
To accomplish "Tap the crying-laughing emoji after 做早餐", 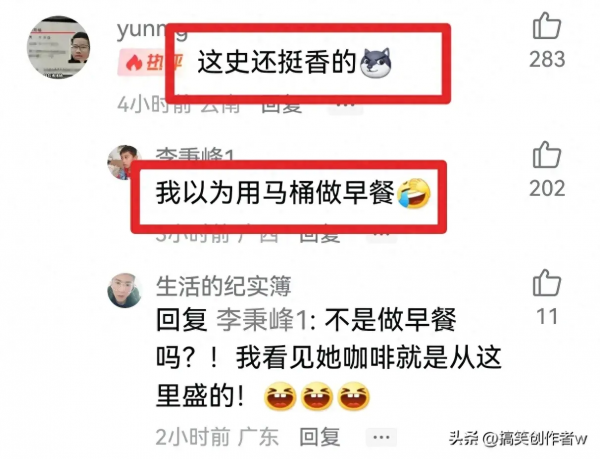I will pyautogui.click(x=414, y=193).
